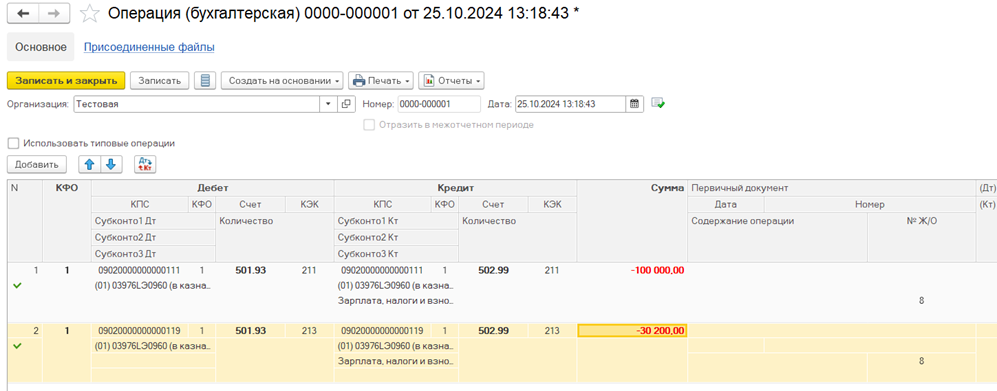
Task: Click journal number 8 in row 1
Action: click(x=921, y=301)
